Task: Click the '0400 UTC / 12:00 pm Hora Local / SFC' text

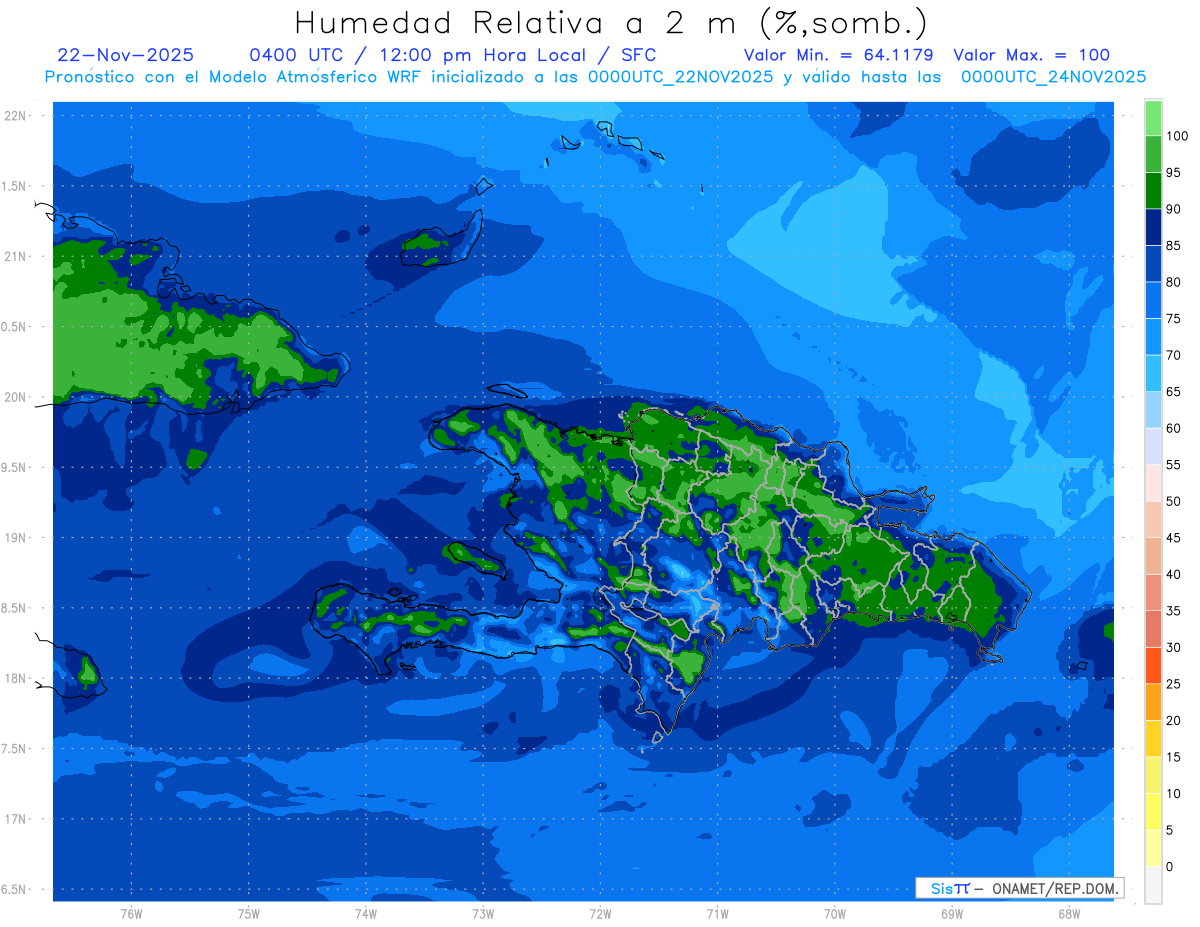Action: [x=452, y=55]
